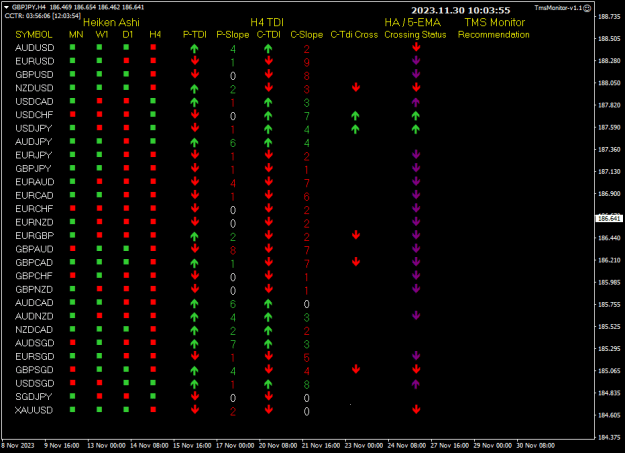This screenshot has width=625, height=453.
Task: Click the 30 Nov 08:00 time axis label
Action: coord(535,445)
